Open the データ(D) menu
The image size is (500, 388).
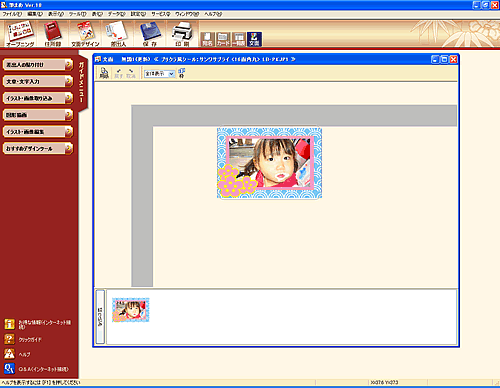(116, 14)
